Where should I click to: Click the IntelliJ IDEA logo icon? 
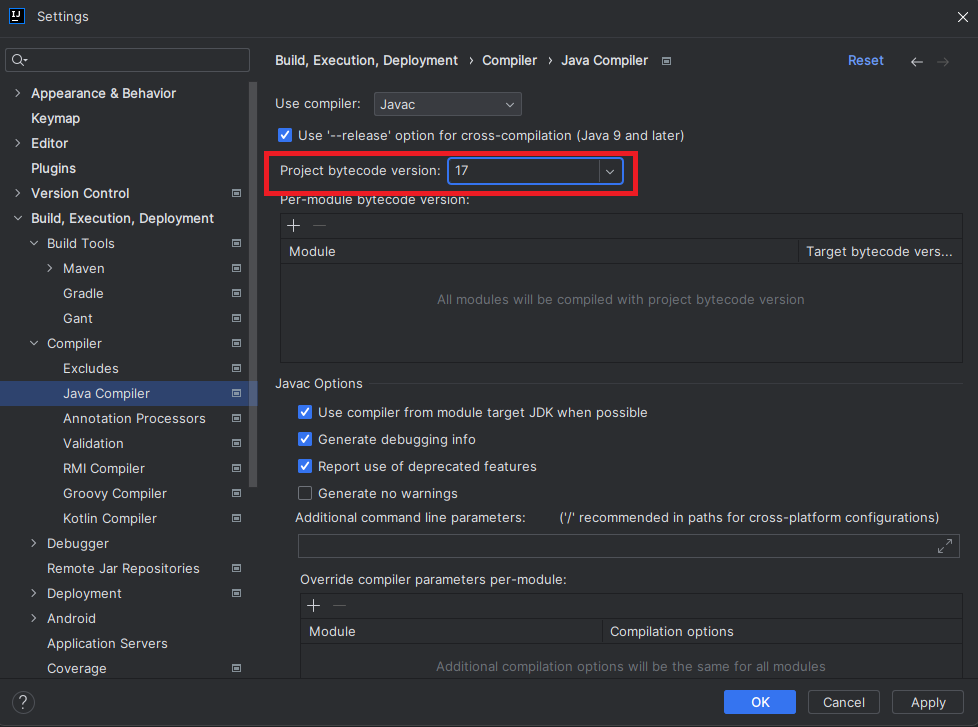pyautogui.click(x=17, y=16)
